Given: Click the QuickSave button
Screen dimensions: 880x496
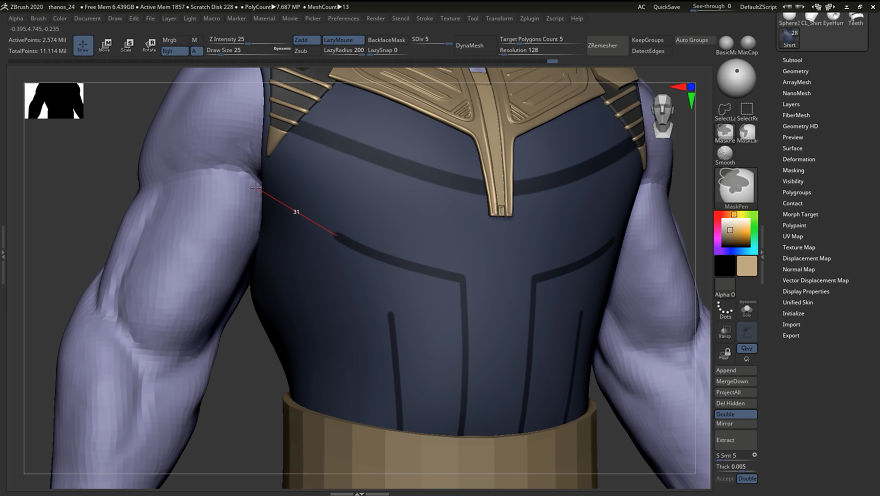Looking at the screenshot, I should click(x=666, y=7).
